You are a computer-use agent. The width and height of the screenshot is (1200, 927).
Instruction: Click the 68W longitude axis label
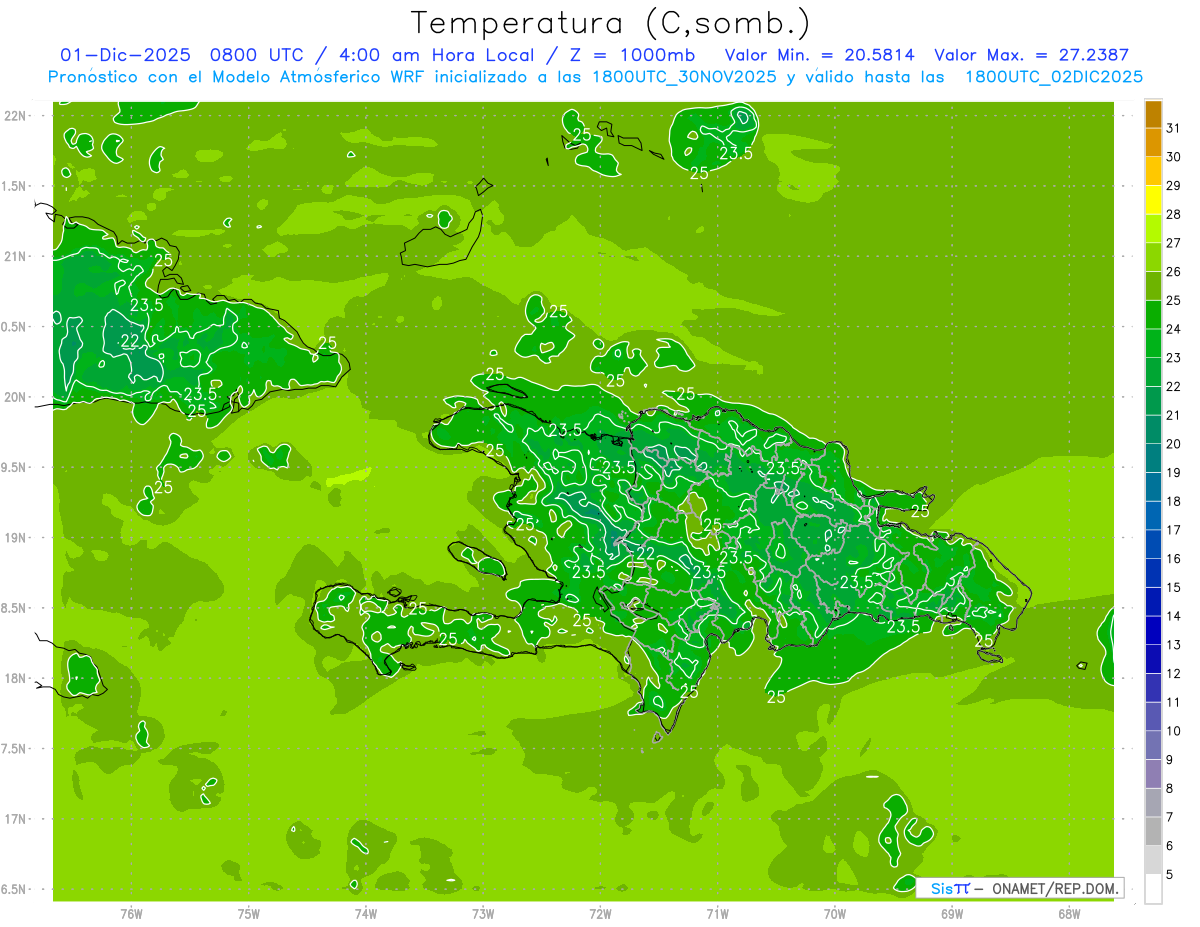1069,913
